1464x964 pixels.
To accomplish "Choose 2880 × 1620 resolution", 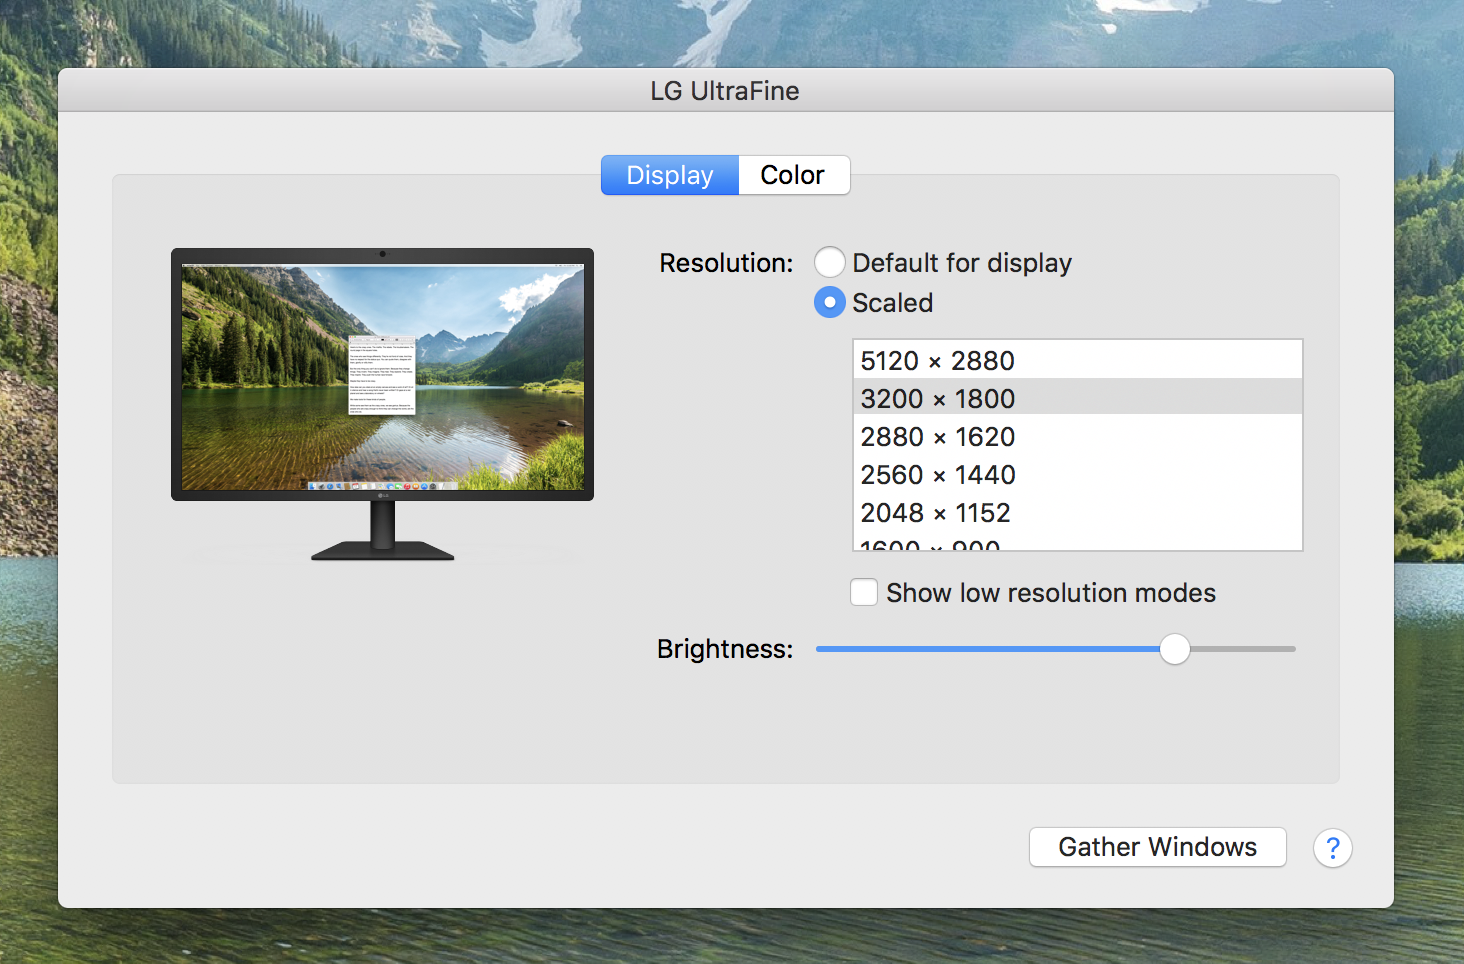I will click(x=1077, y=436).
